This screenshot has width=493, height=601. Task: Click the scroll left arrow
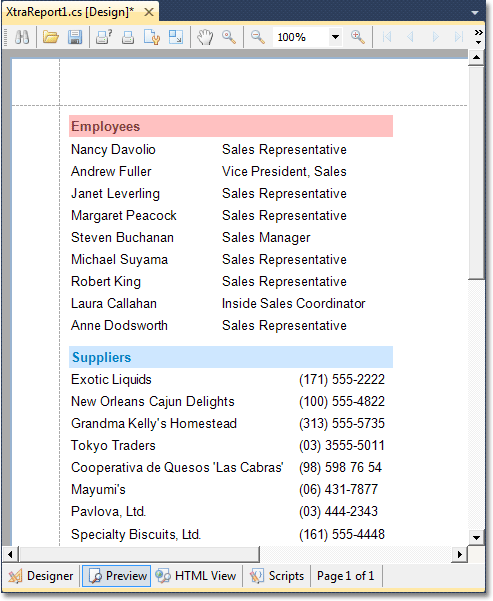click(x=10, y=554)
